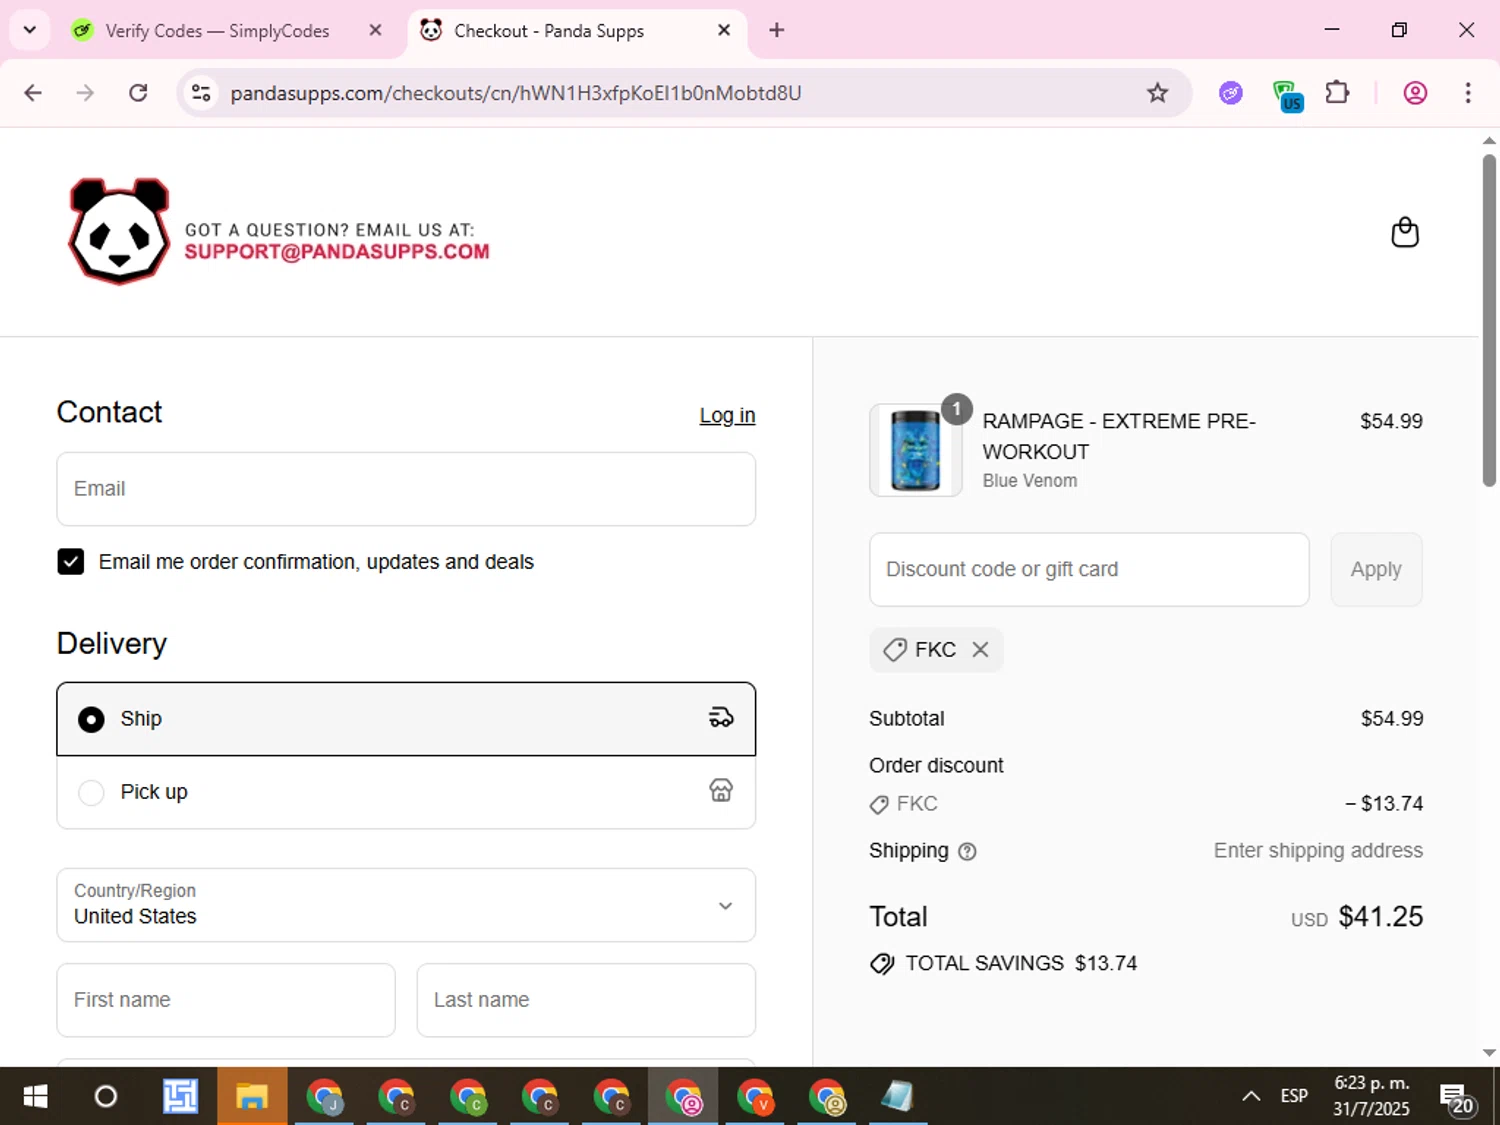Expand the Country/Region dropdown
Screen dimensions: 1500x1125
(x=406, y=905)
